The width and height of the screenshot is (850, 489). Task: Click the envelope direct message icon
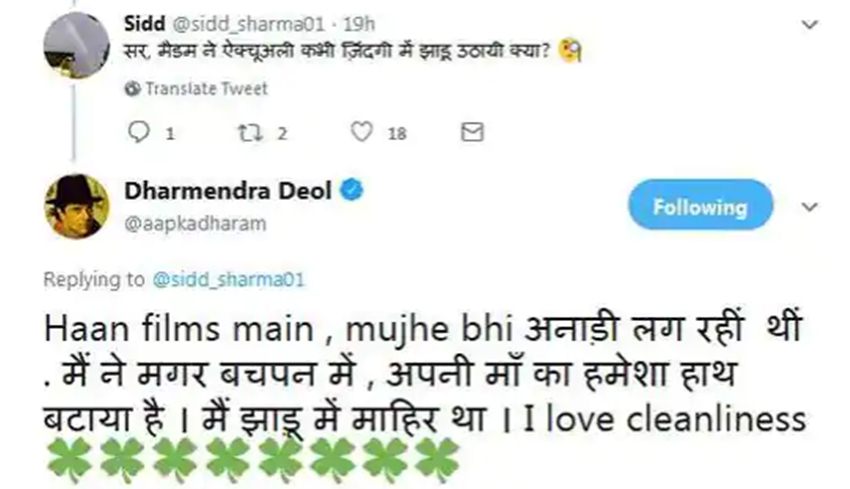pyautogui.click(x=472, y=132)
